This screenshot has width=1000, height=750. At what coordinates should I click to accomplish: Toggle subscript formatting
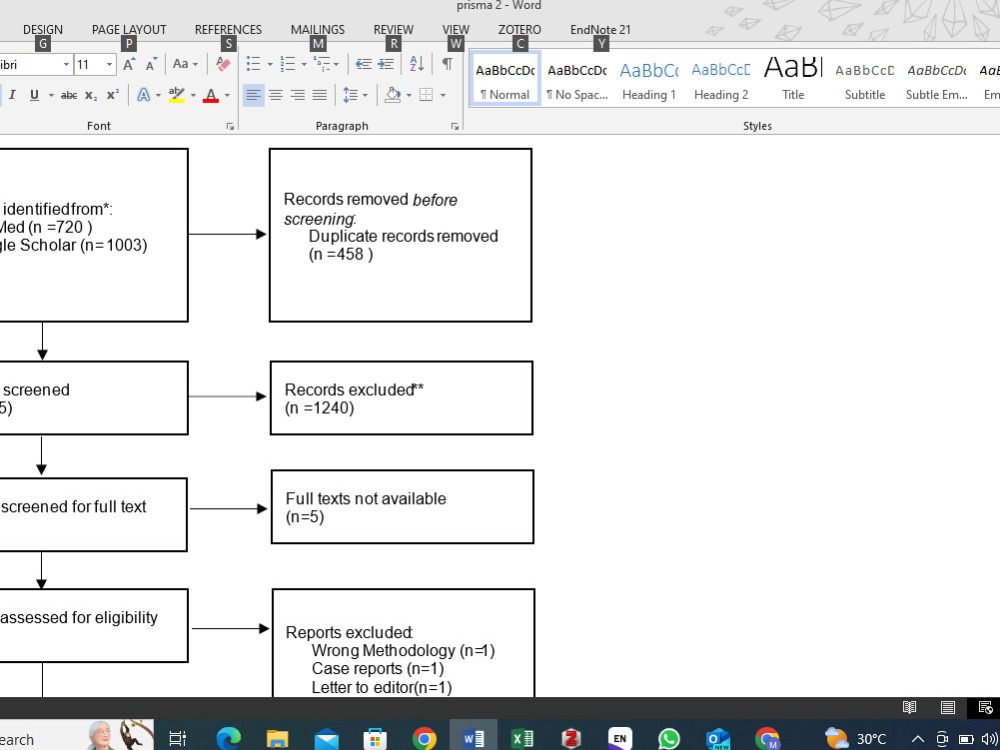click(91, 95)
